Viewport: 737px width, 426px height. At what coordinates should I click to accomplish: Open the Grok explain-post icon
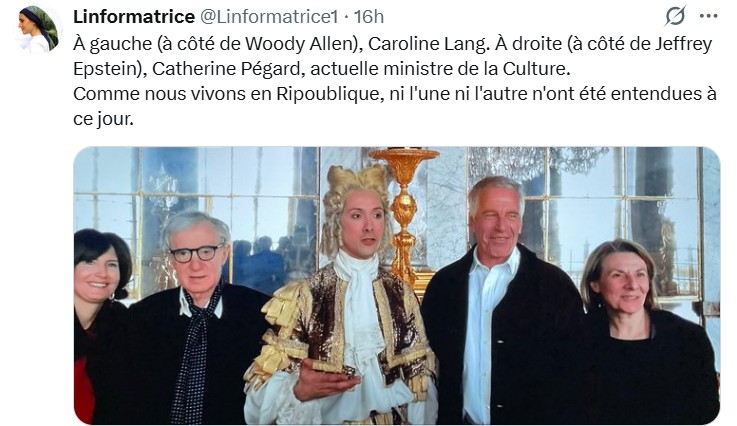pos(675,16)
